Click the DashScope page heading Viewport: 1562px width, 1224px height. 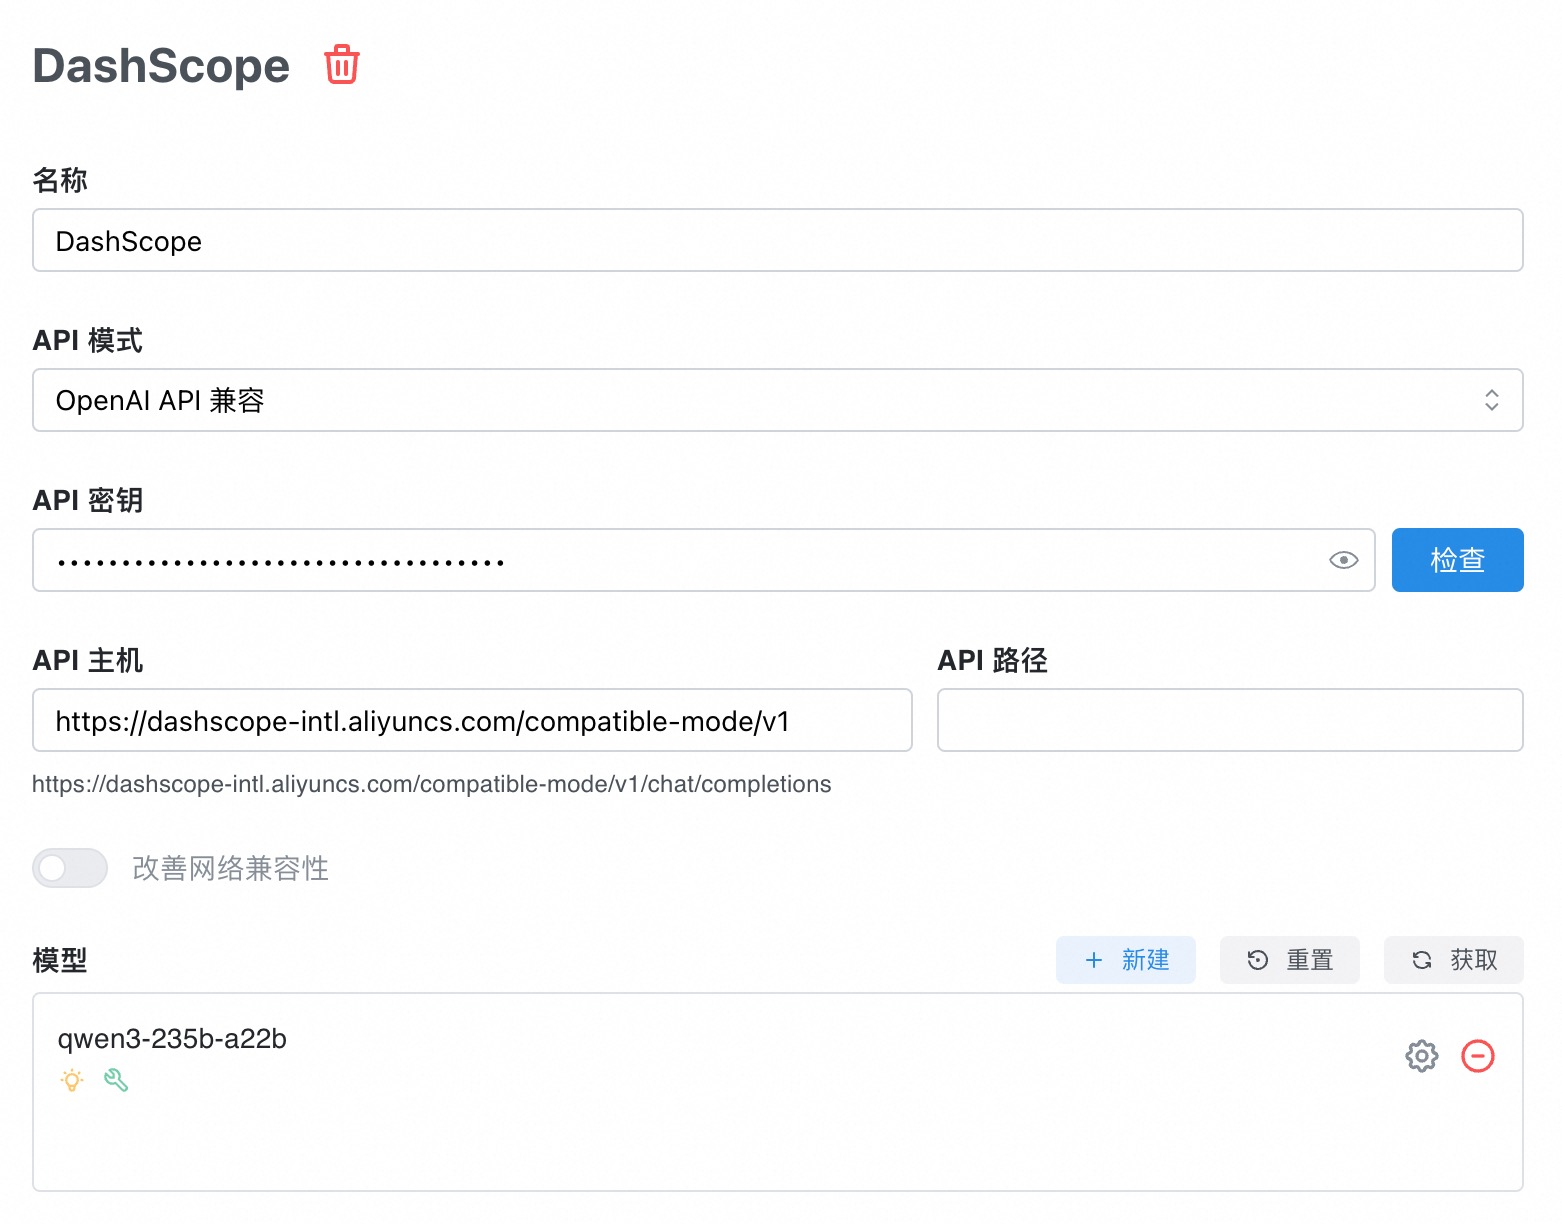161,66
